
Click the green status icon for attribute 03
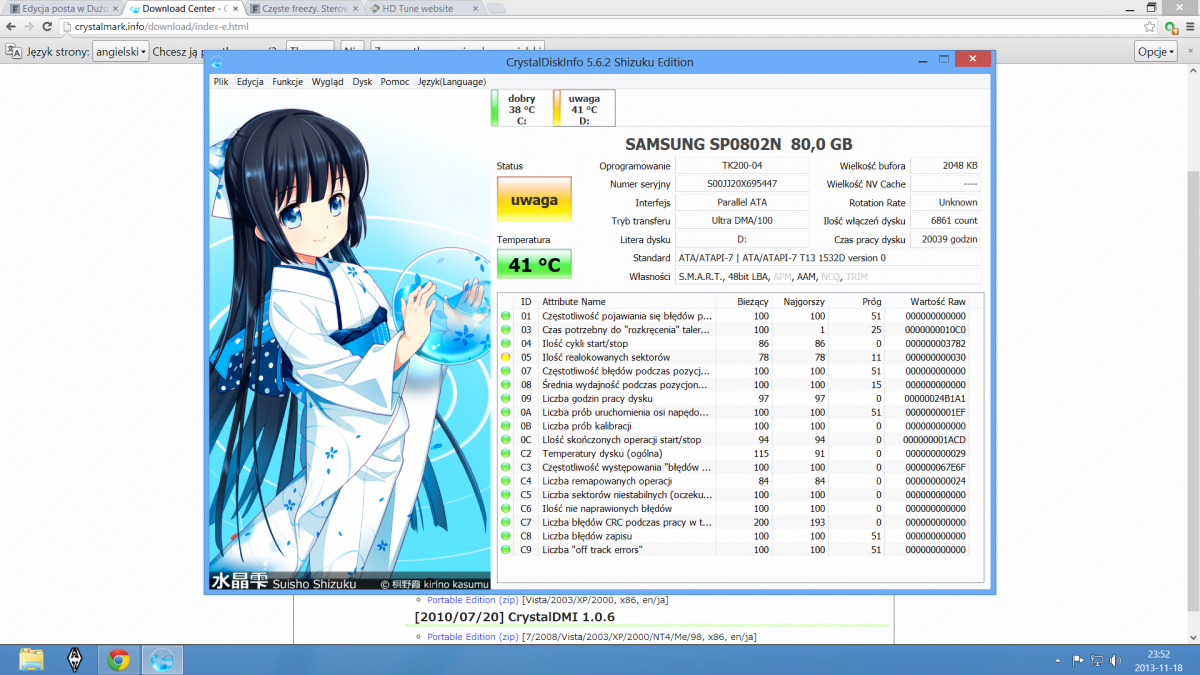pos(506,329)
